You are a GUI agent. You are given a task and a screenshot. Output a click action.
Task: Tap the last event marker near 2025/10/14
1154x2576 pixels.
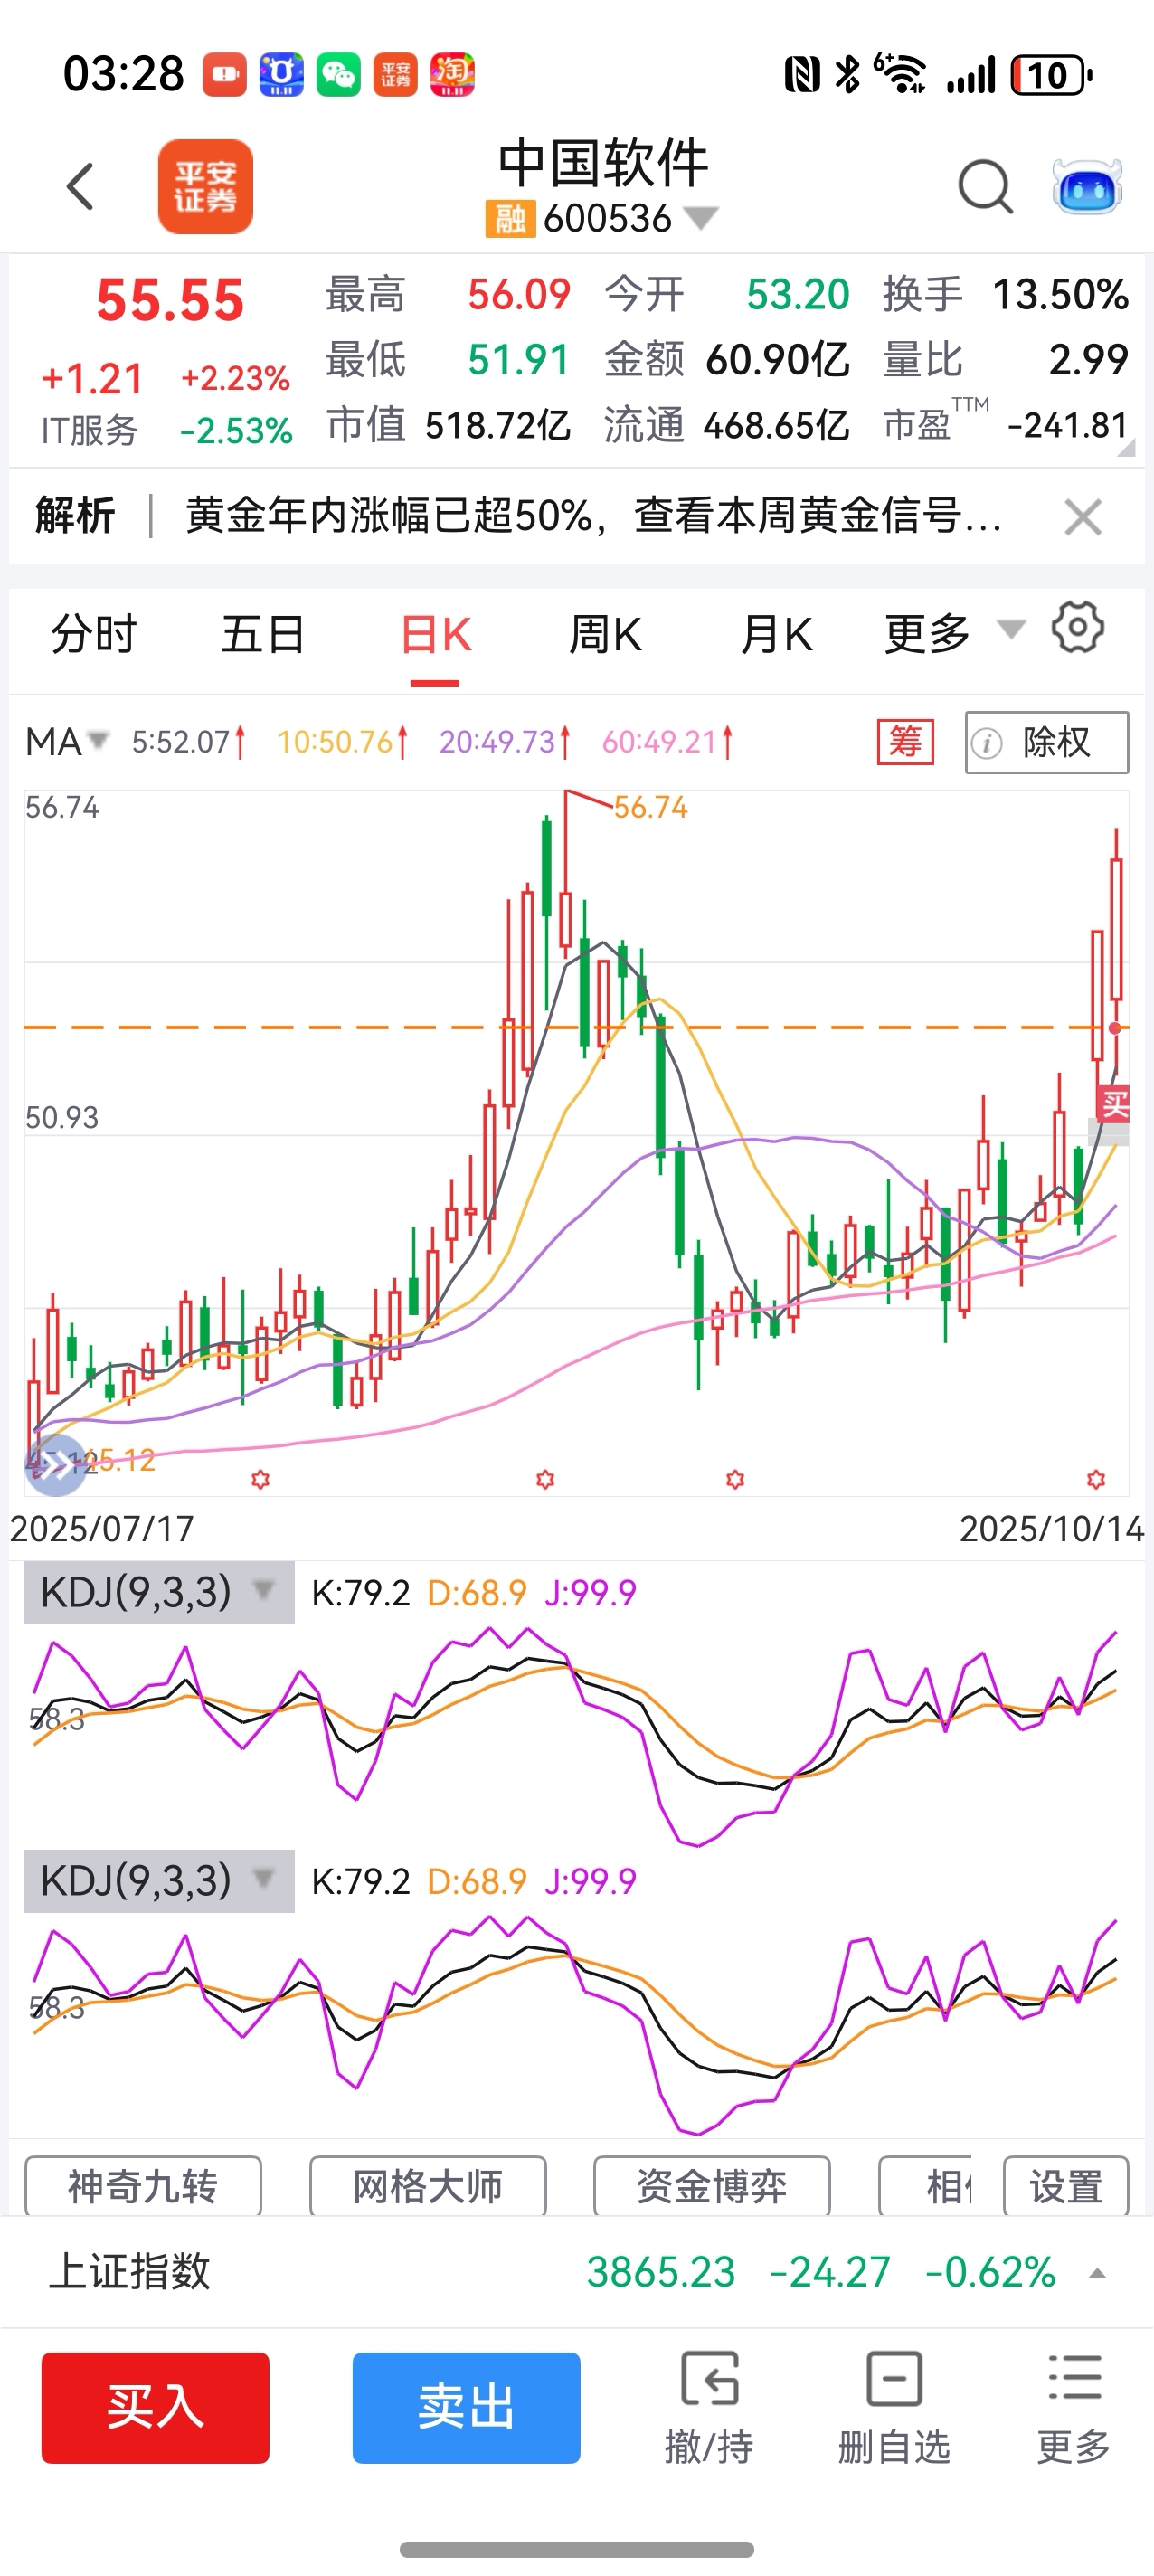[x=1096, y=1478]
